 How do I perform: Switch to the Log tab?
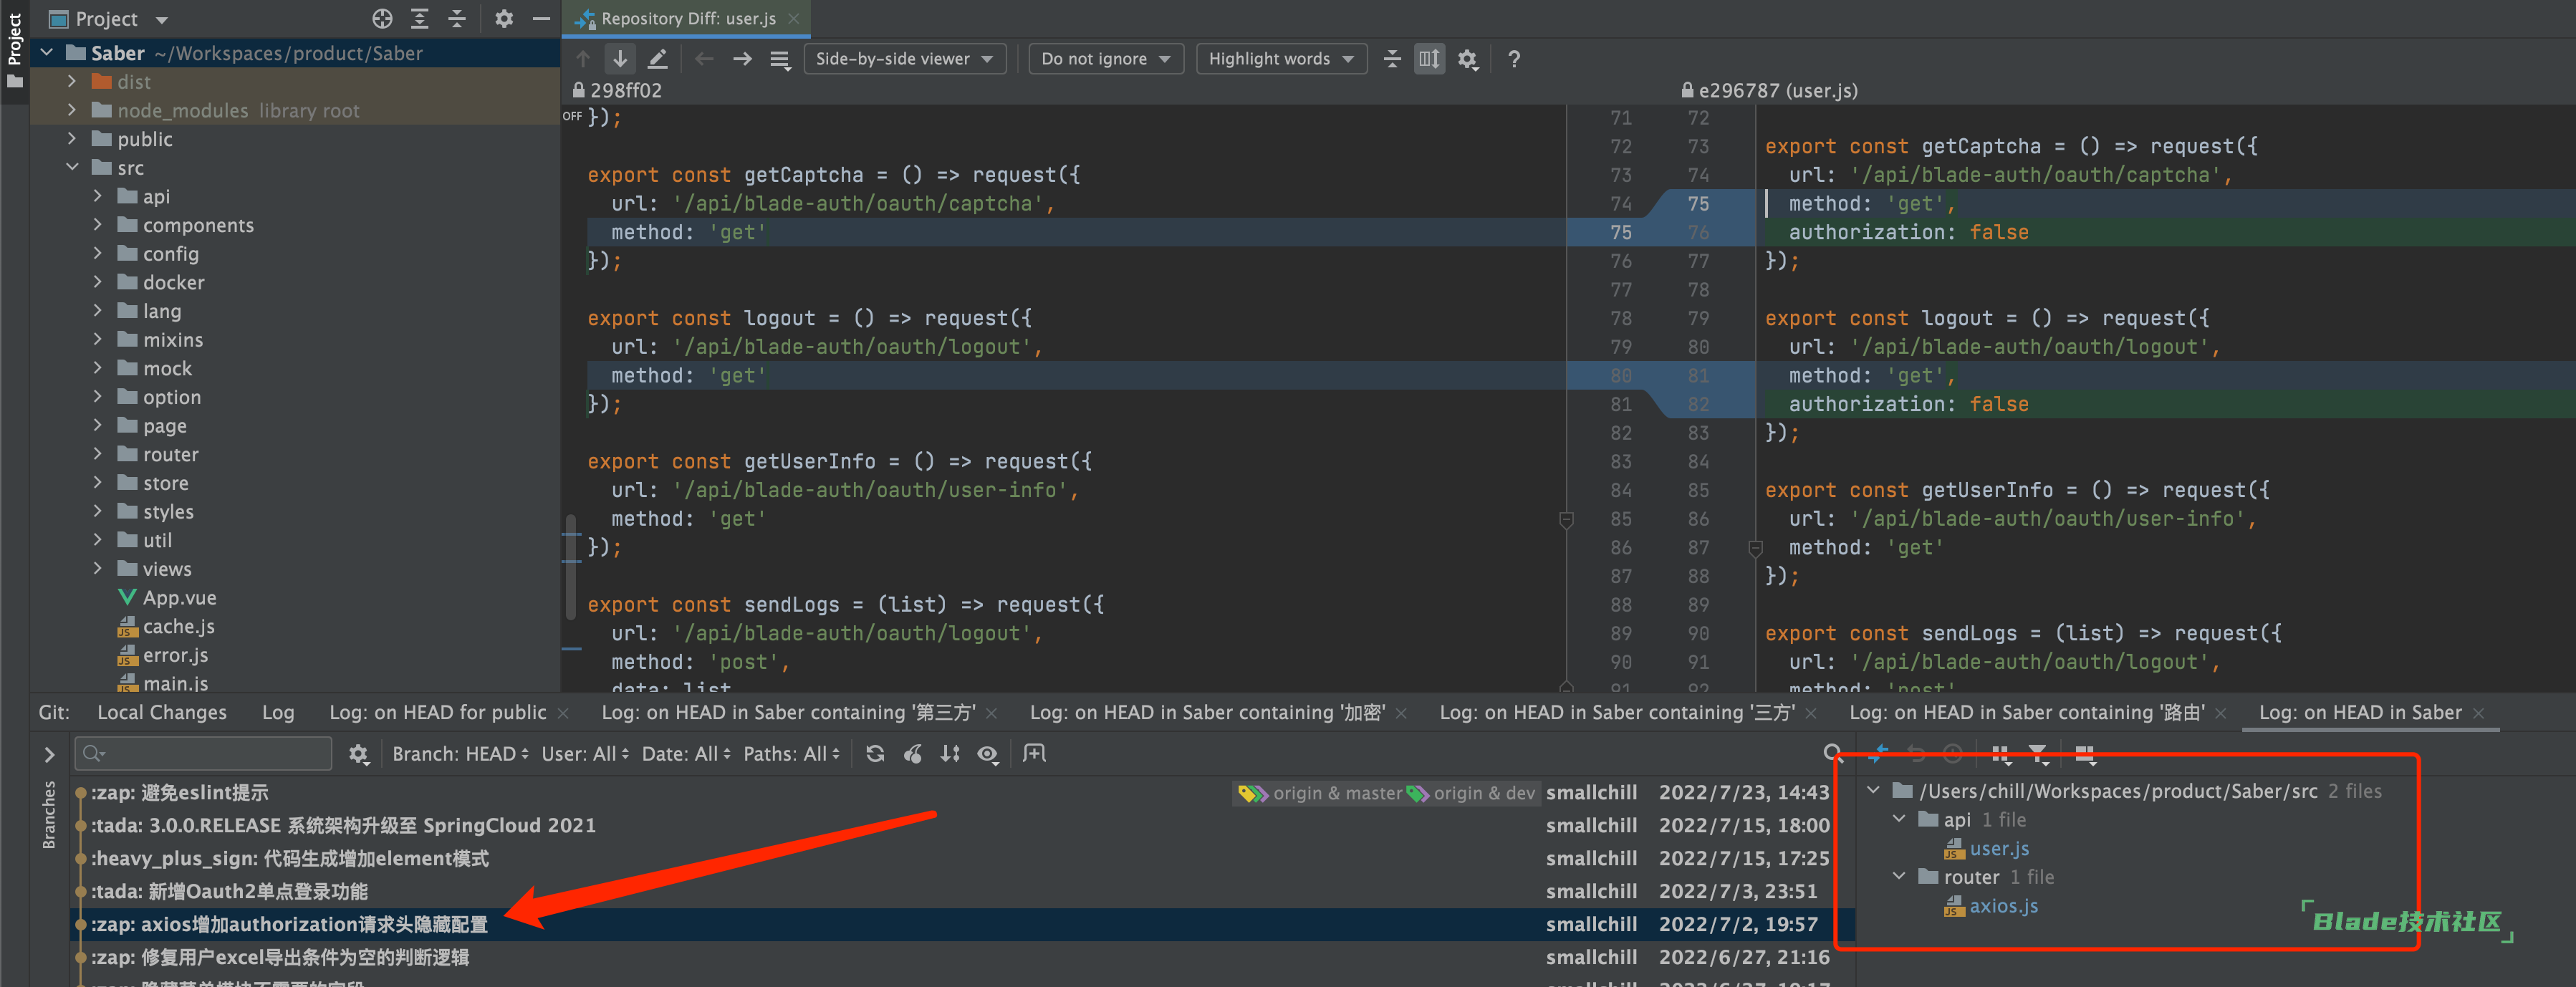(x=278, y=712)
